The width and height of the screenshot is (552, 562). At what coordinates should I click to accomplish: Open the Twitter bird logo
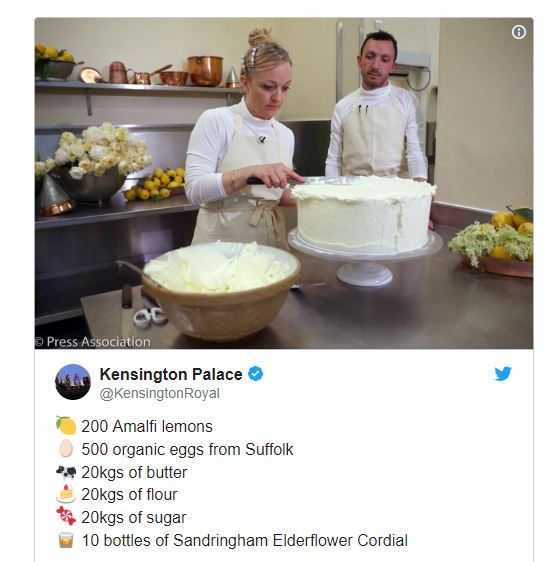503,374
